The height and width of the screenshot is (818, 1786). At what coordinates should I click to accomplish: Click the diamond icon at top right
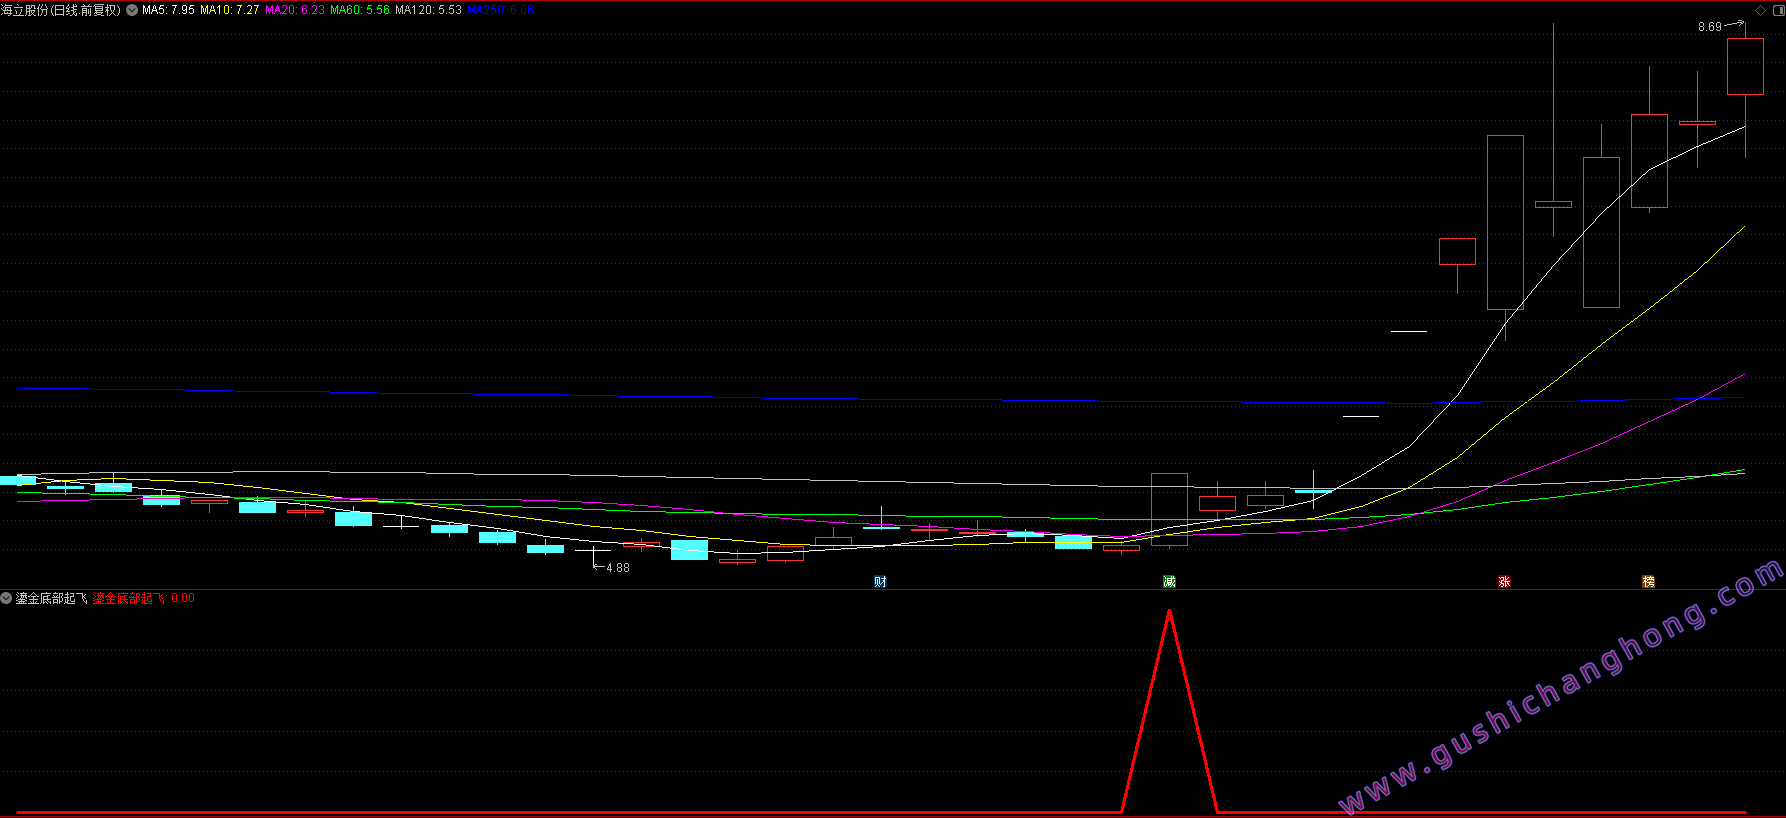(1760, 10)
